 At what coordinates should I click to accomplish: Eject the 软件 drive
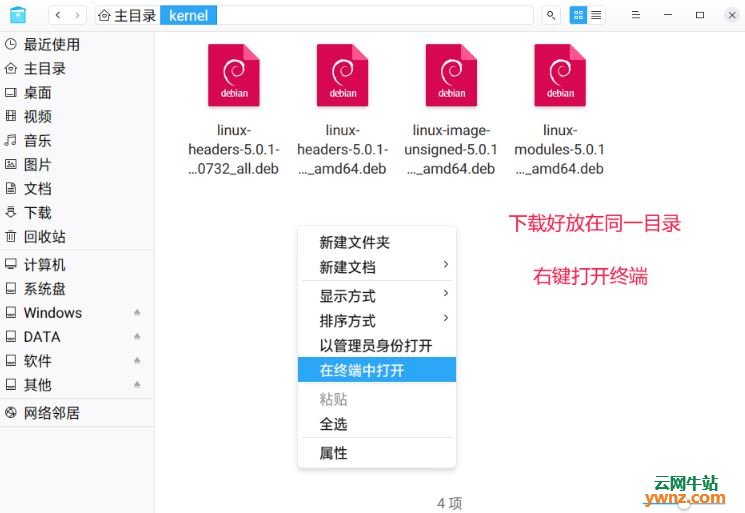click(137, 361)
